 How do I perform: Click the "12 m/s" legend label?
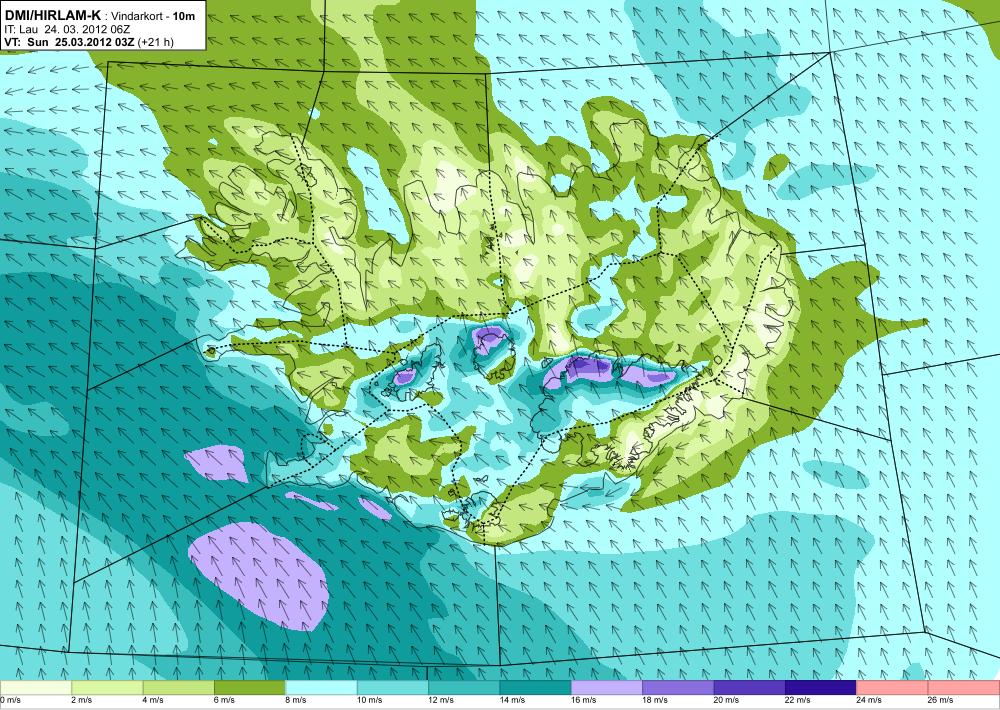(x=441, y=700)
